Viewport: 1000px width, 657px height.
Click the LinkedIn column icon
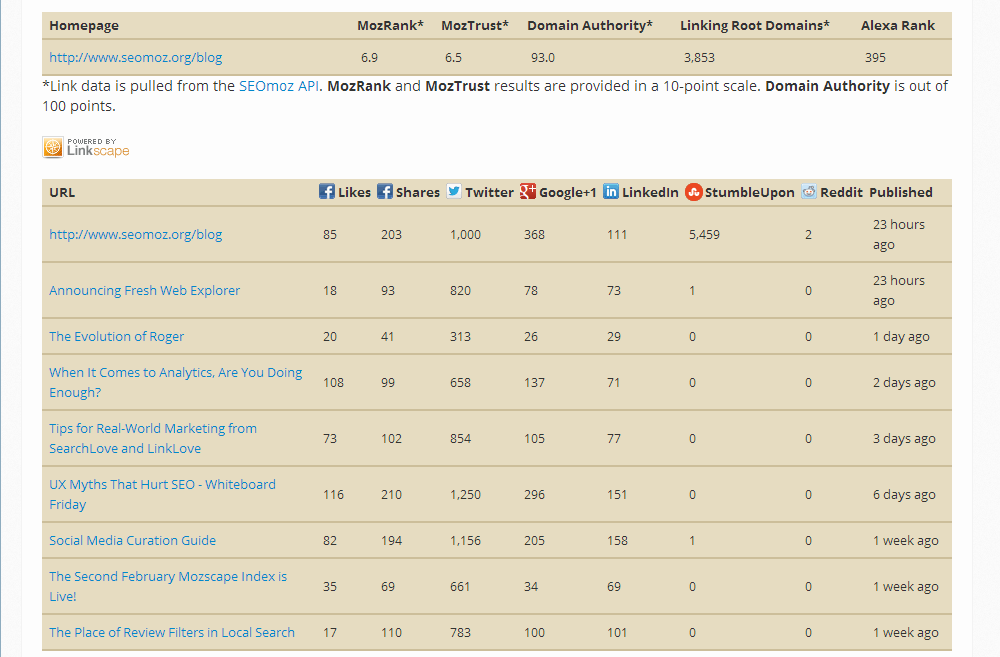point(611,191)
